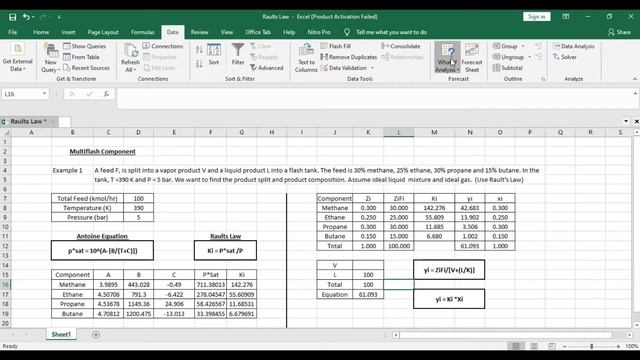The height and width of the screenshot is (360, 640).
Task: Switch to Page Break Preview
Action: click(x=552, y=346)
